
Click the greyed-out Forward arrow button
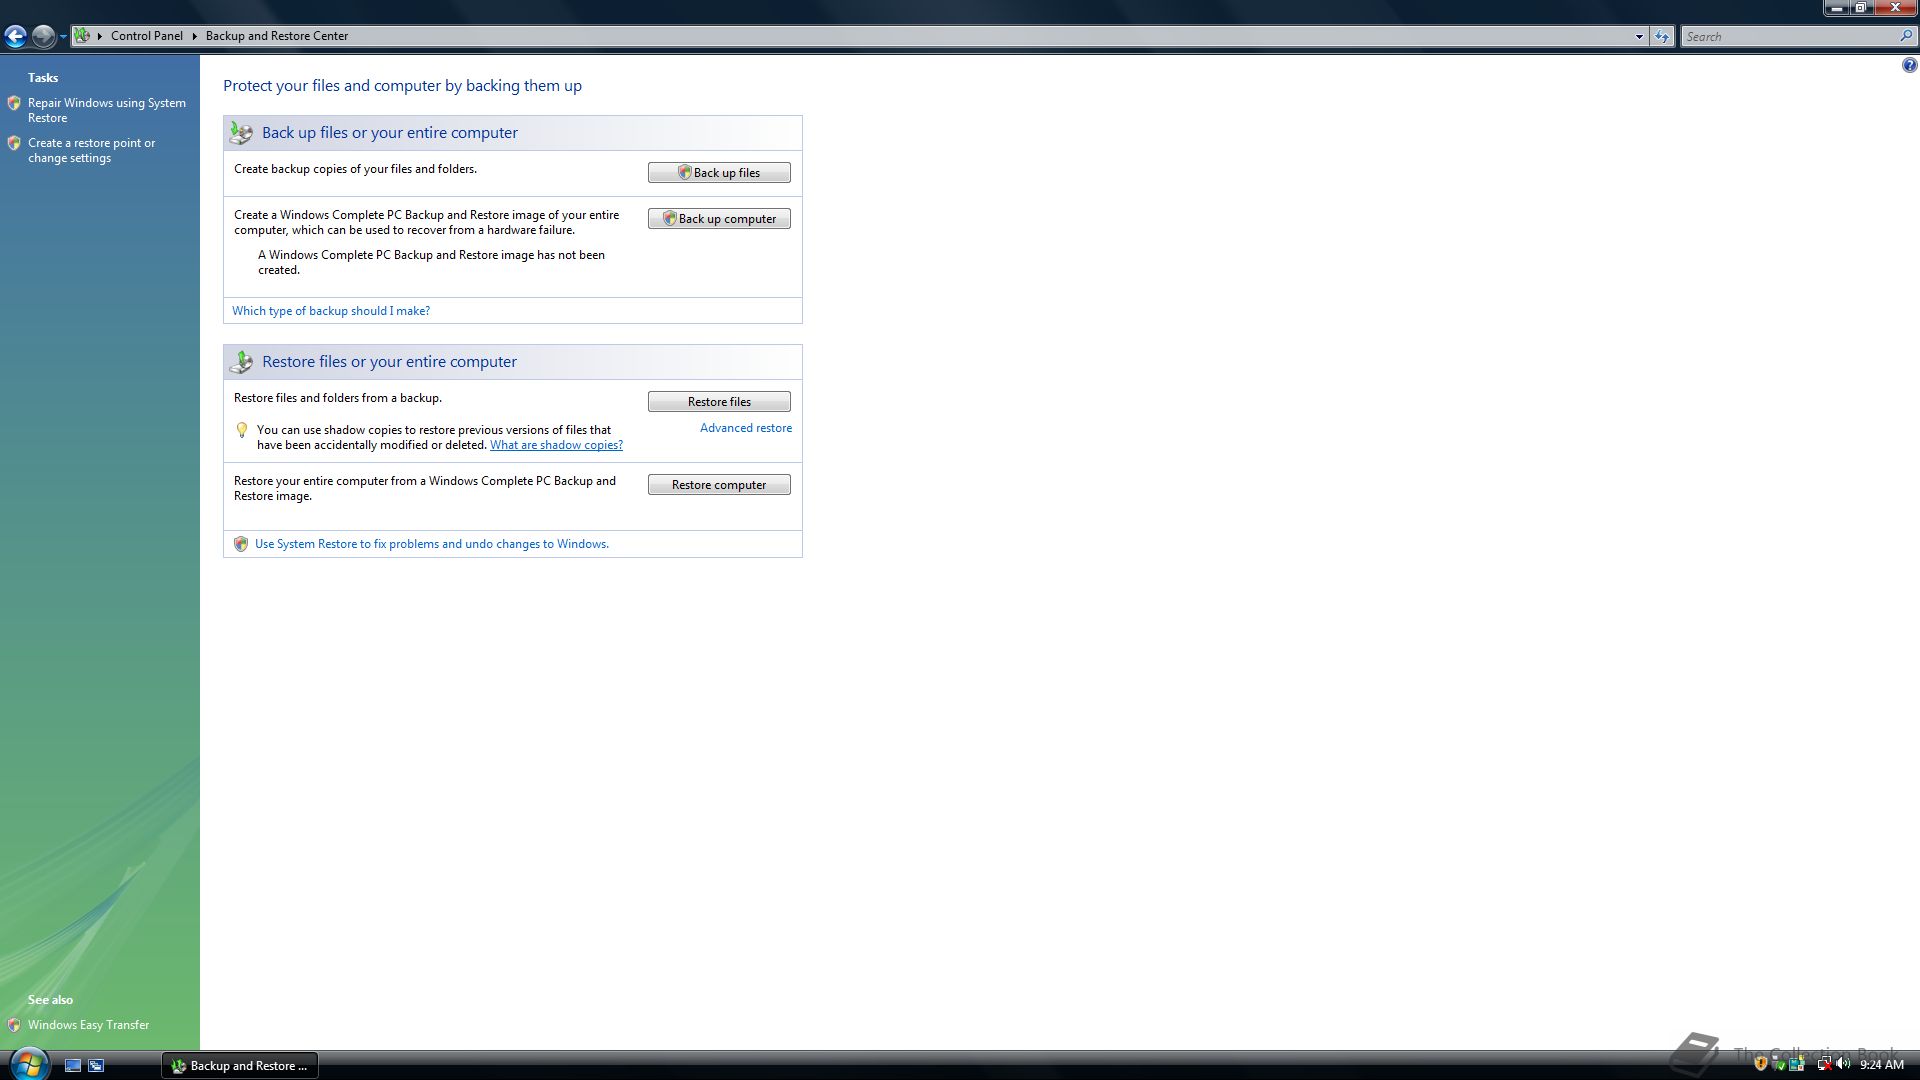point(43,36)
